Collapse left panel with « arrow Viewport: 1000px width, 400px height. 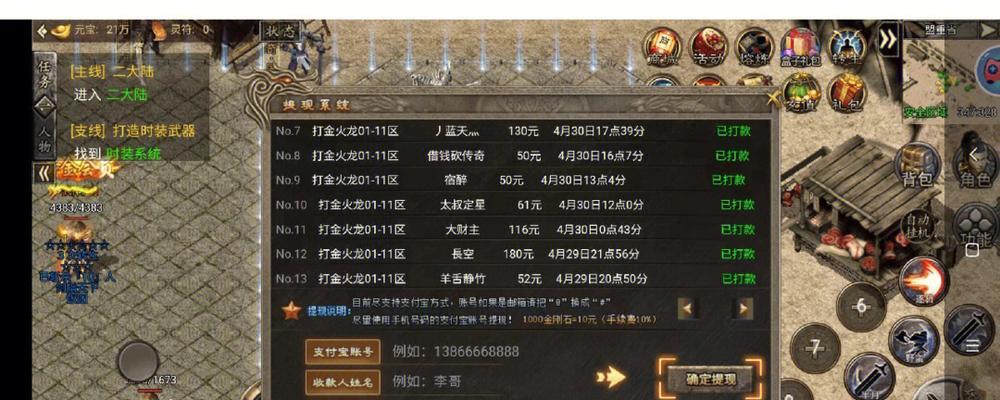pyautogui.click(x=43, y=173)
